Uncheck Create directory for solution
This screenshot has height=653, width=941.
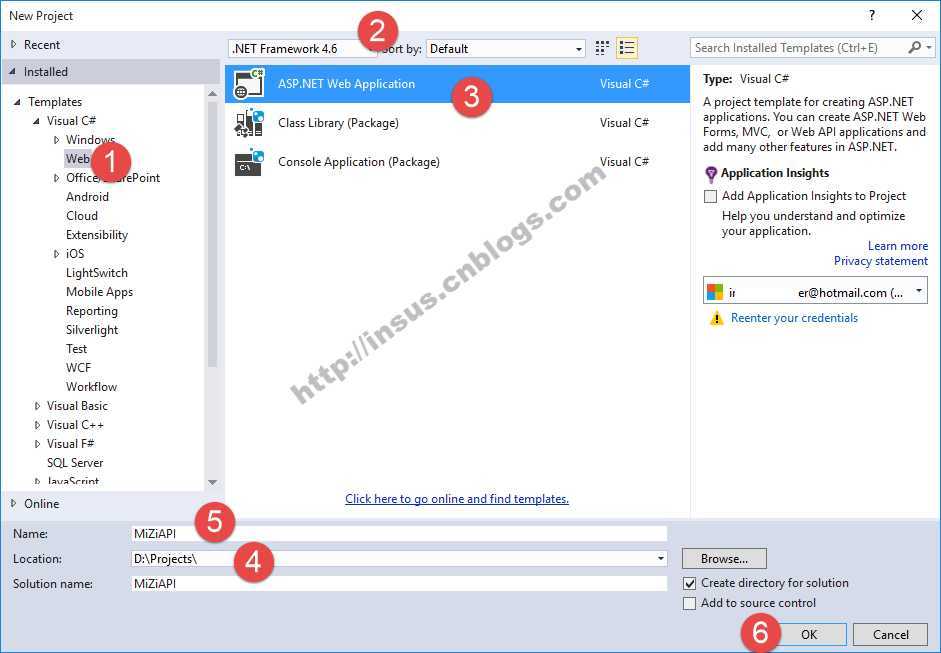coord(690,583)
